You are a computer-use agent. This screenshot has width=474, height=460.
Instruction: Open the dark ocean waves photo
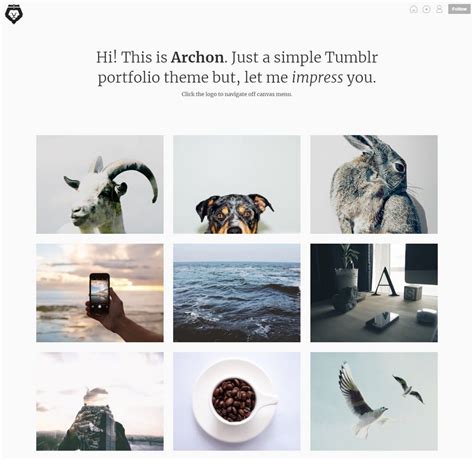(237, 293)
